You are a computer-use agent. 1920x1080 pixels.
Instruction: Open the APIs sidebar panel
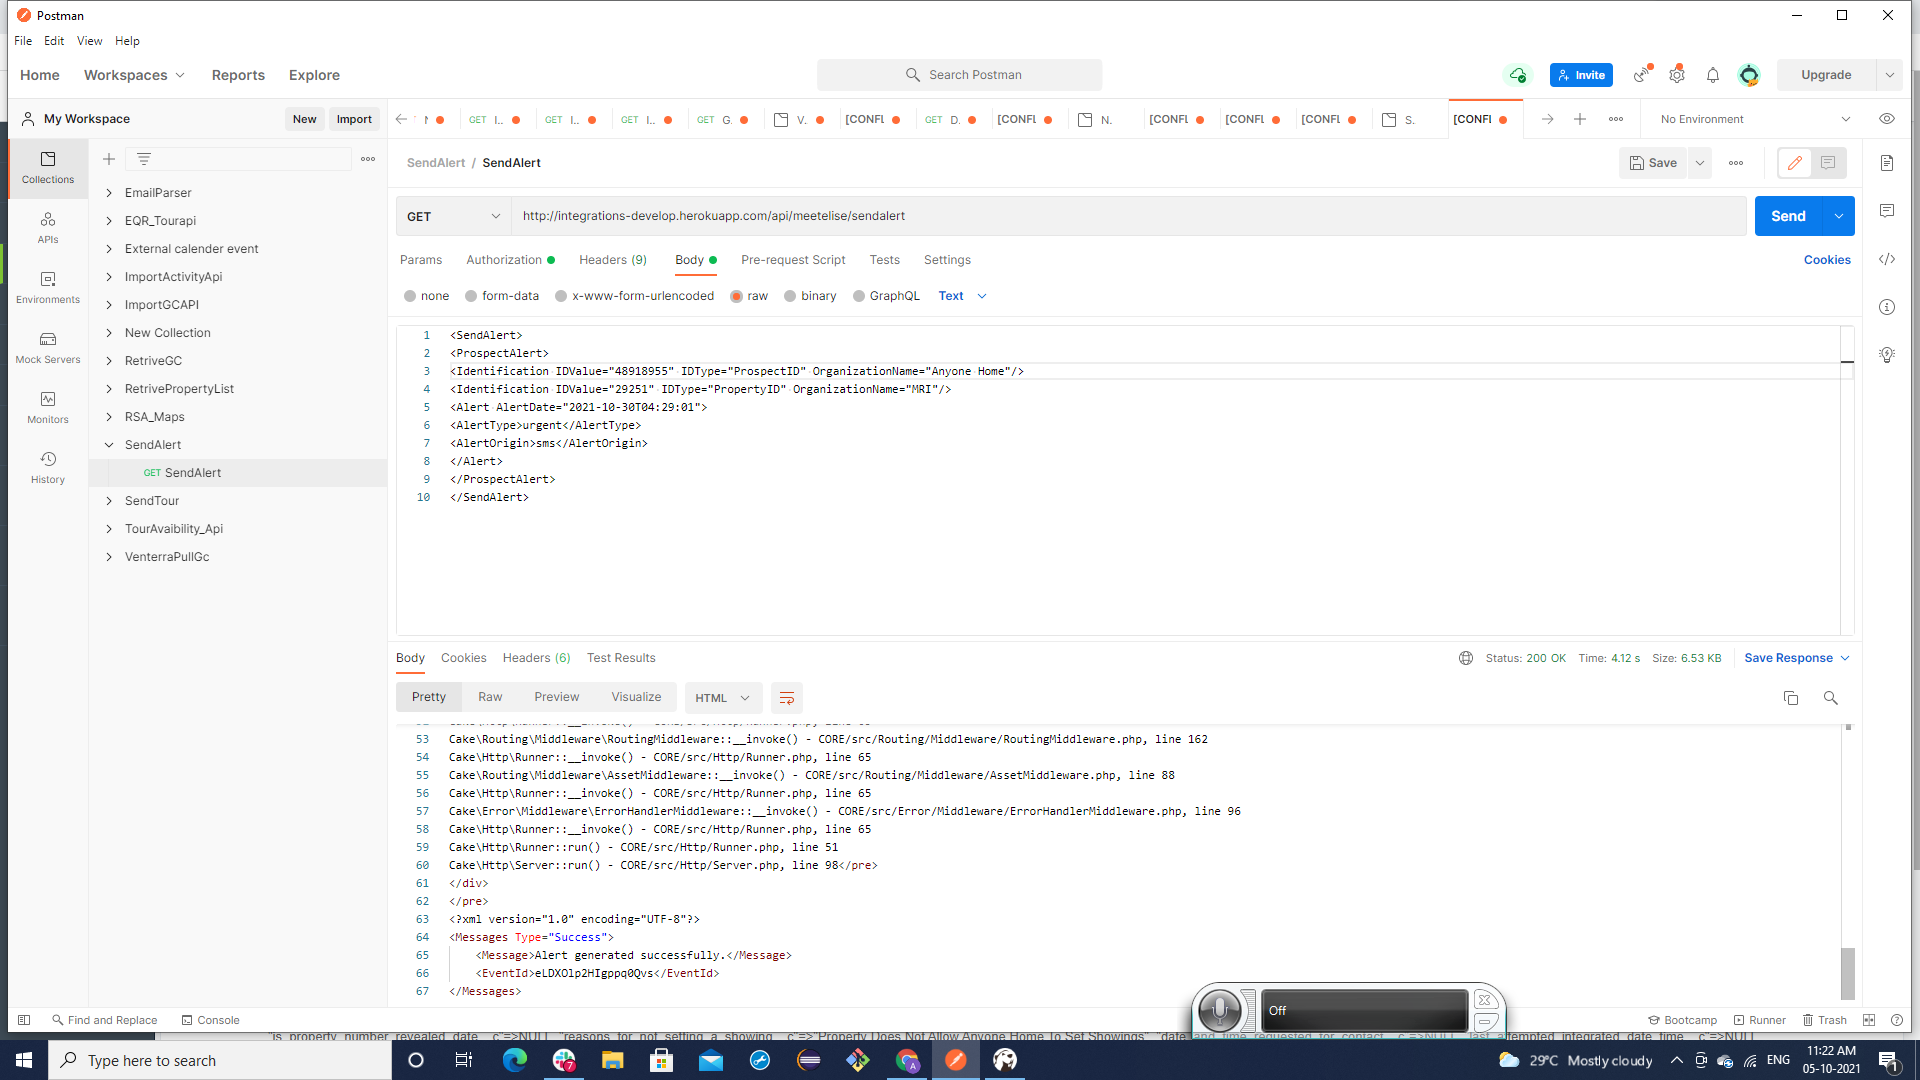tap(48, 228)
